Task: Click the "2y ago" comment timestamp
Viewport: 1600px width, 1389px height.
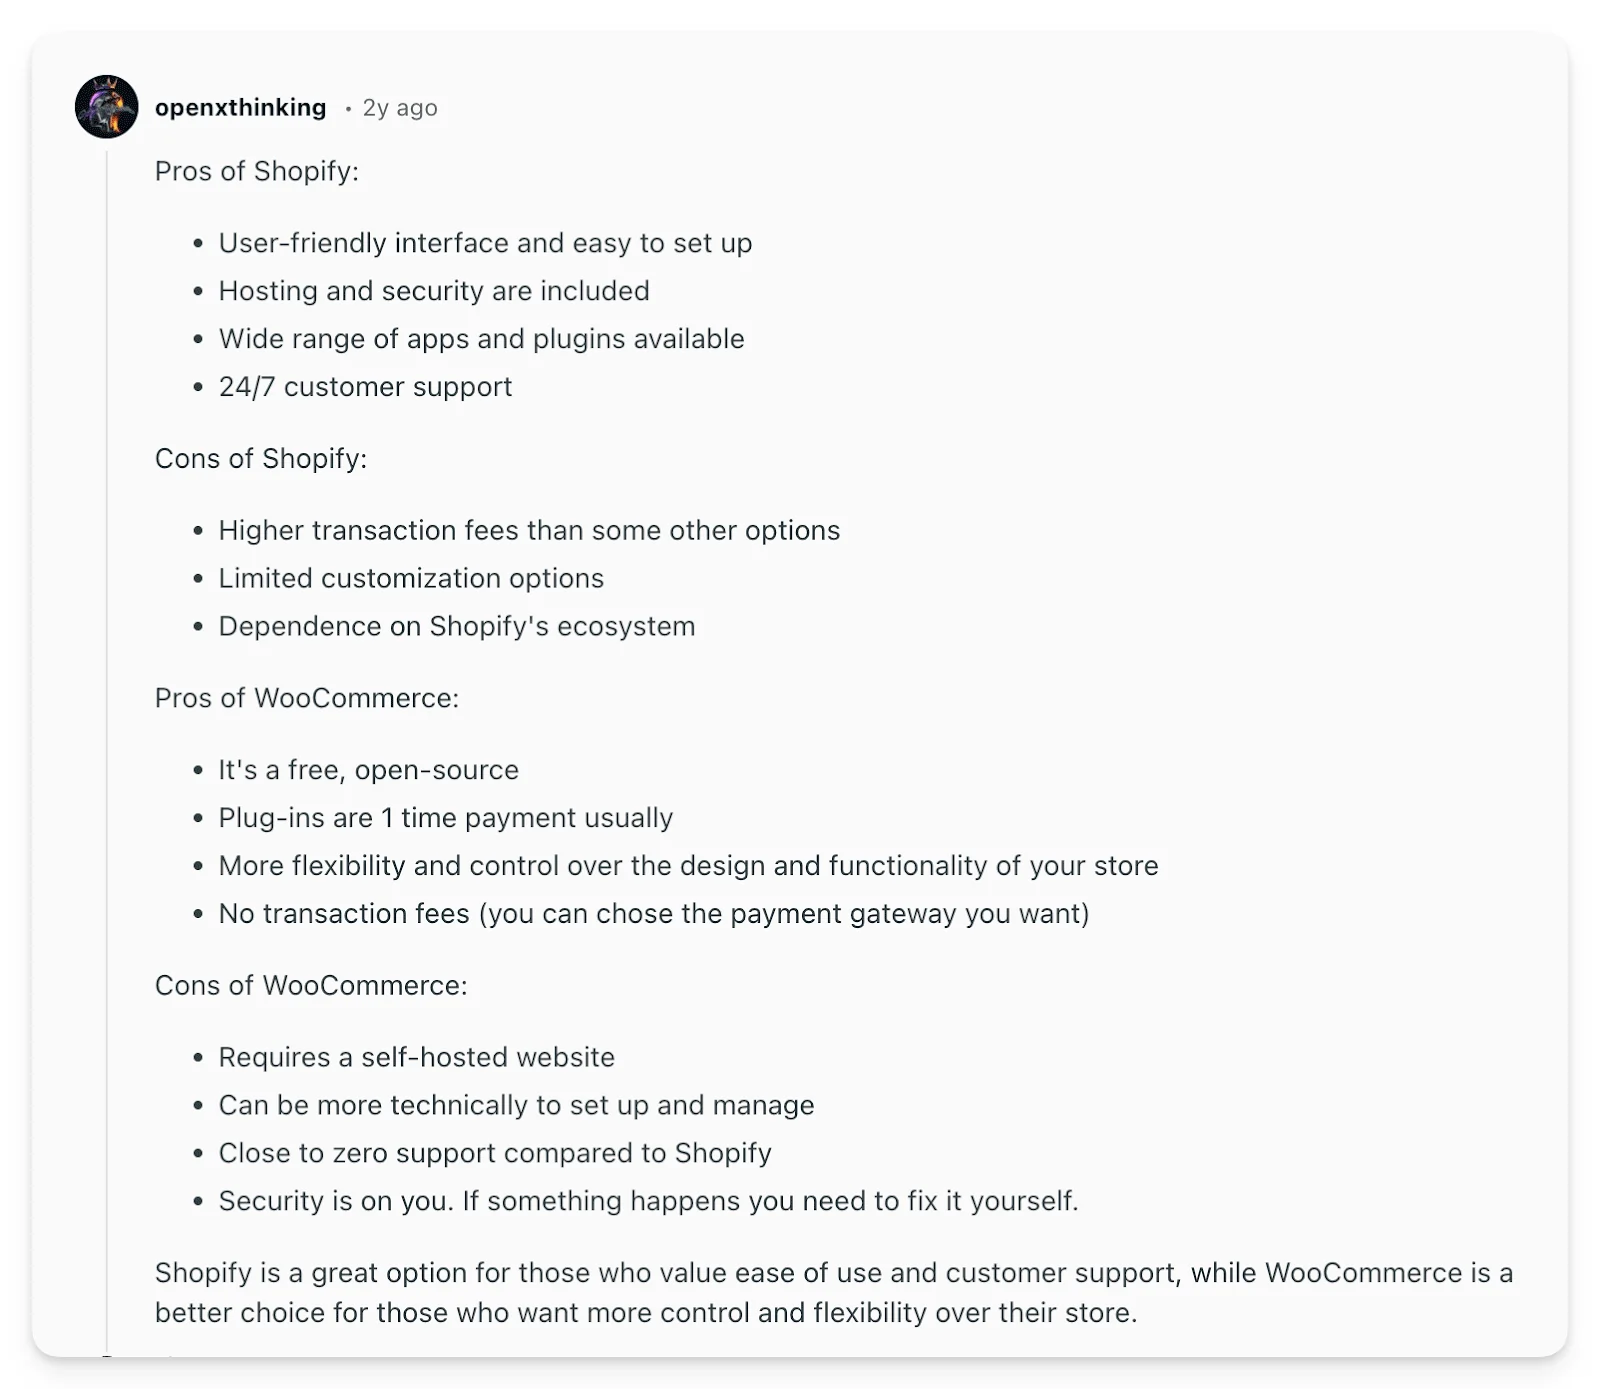Action: [399, 108]
